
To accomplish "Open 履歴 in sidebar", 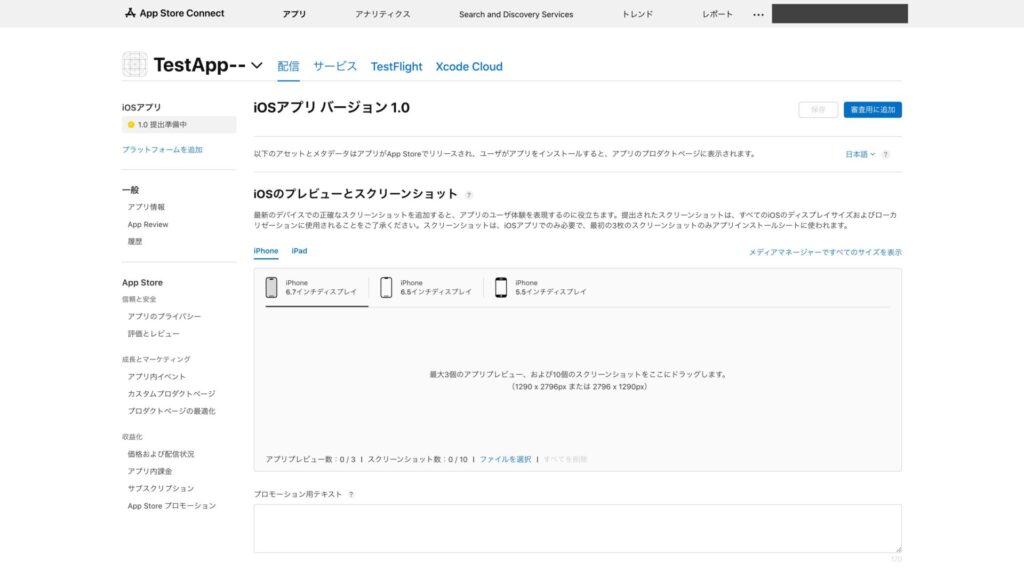I will (x=135, y=242).
